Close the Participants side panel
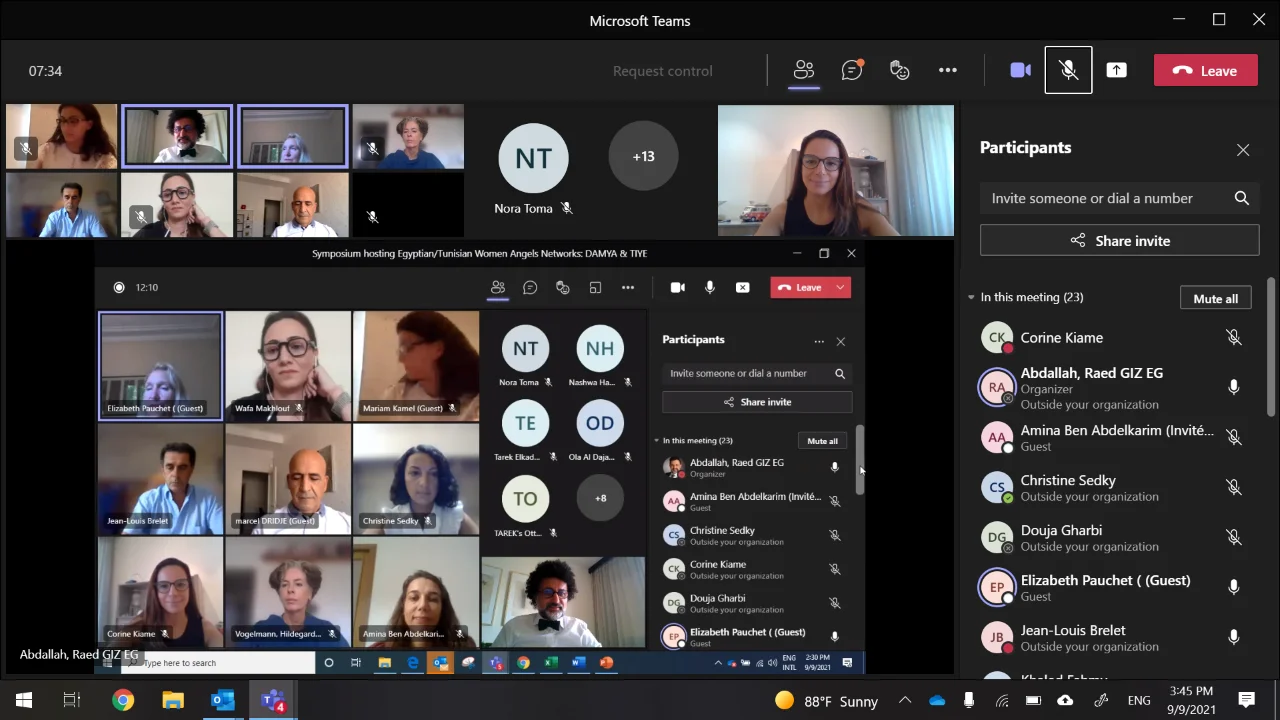 pyautogui.click(x=1243, y=150)
